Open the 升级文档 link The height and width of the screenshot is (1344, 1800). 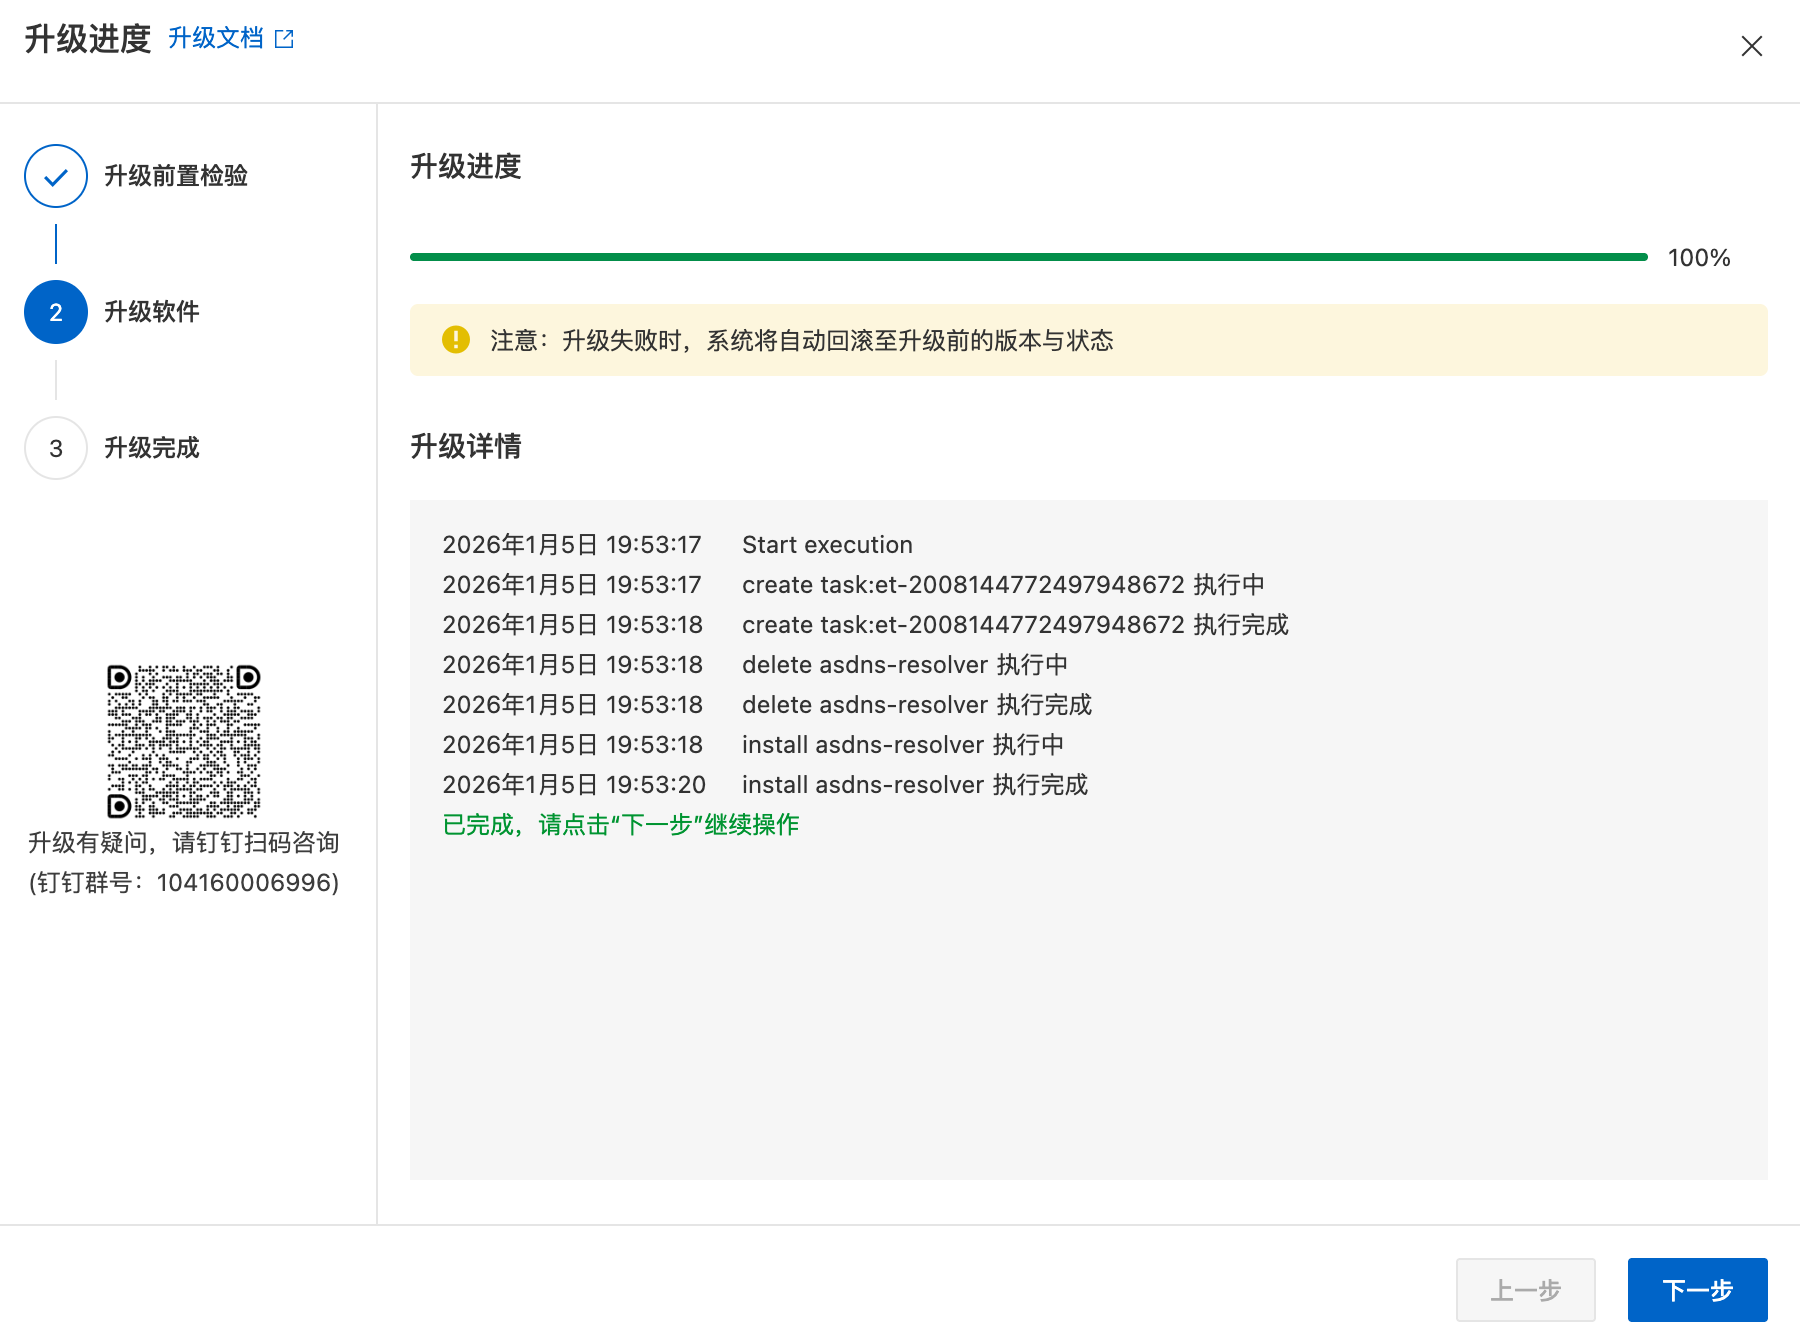point(216,38)
